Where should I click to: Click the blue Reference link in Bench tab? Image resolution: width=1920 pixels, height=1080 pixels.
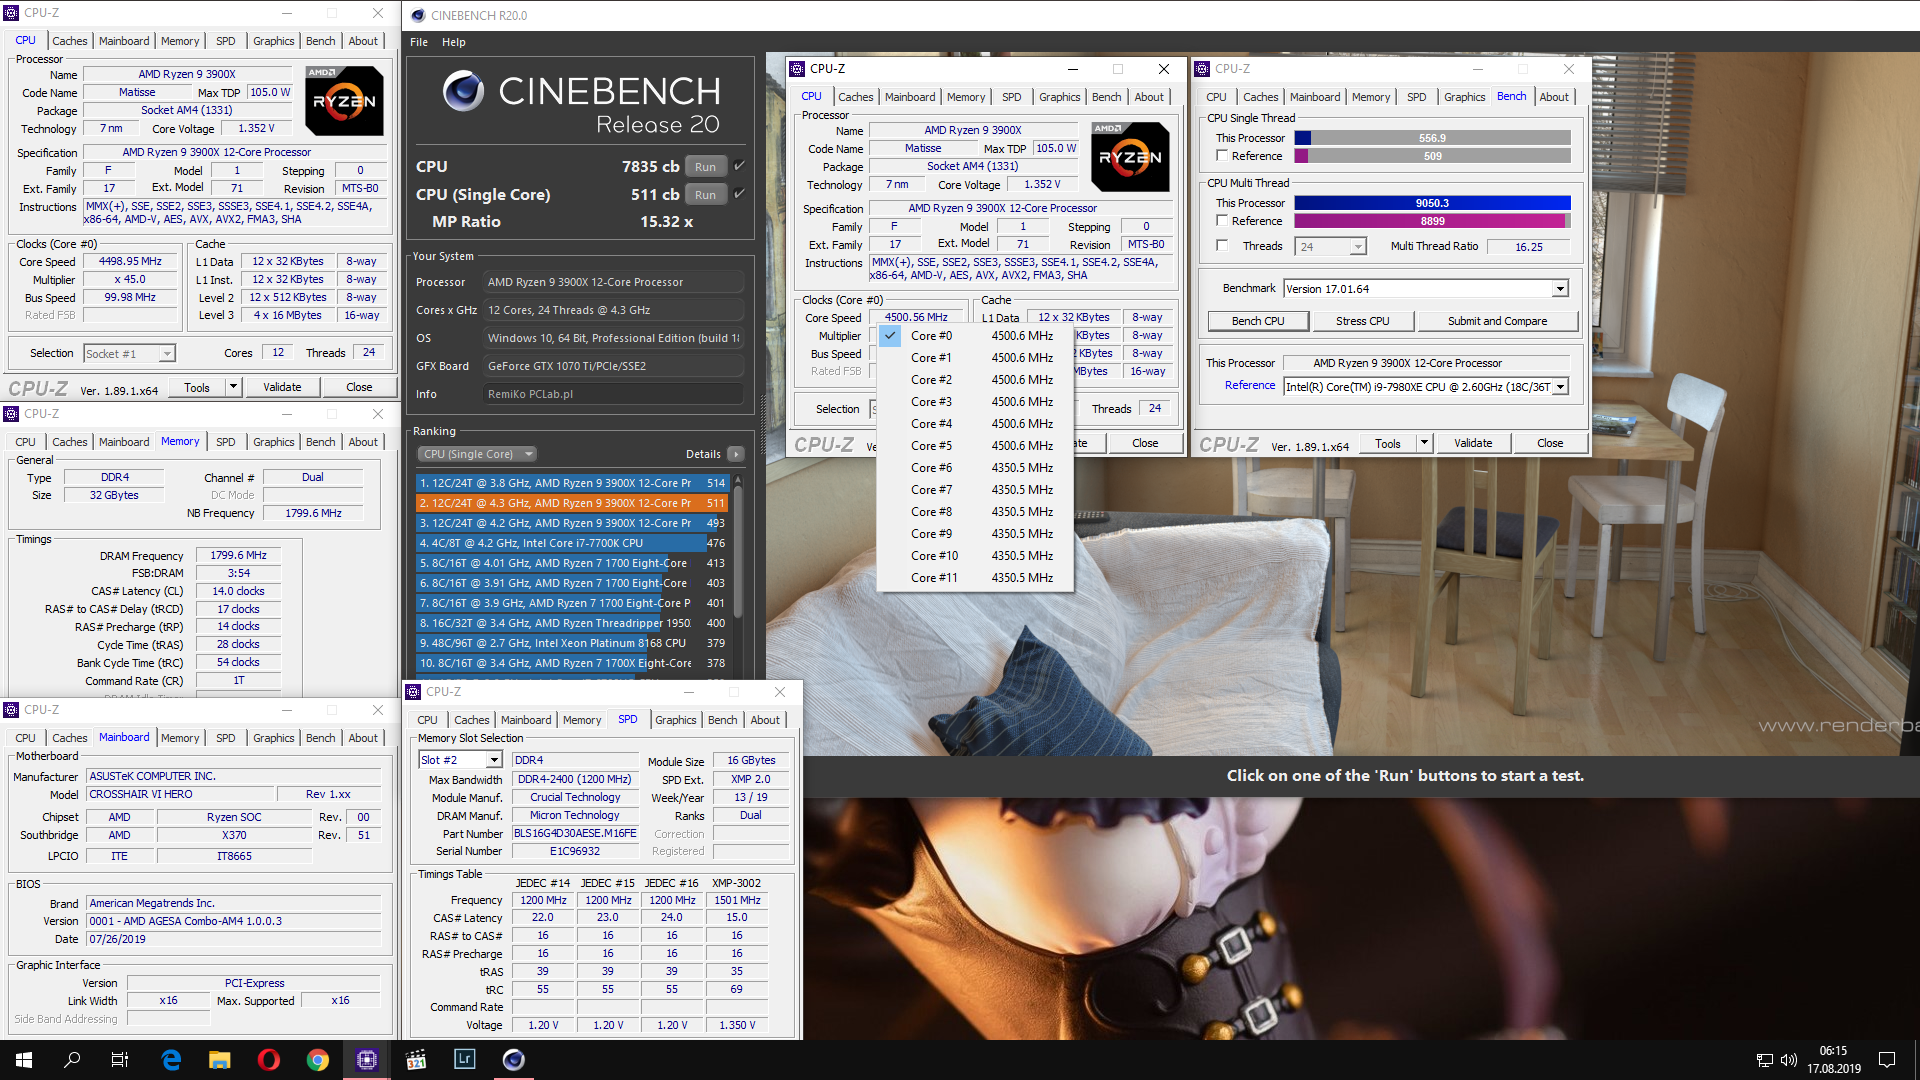(1250, 385)
